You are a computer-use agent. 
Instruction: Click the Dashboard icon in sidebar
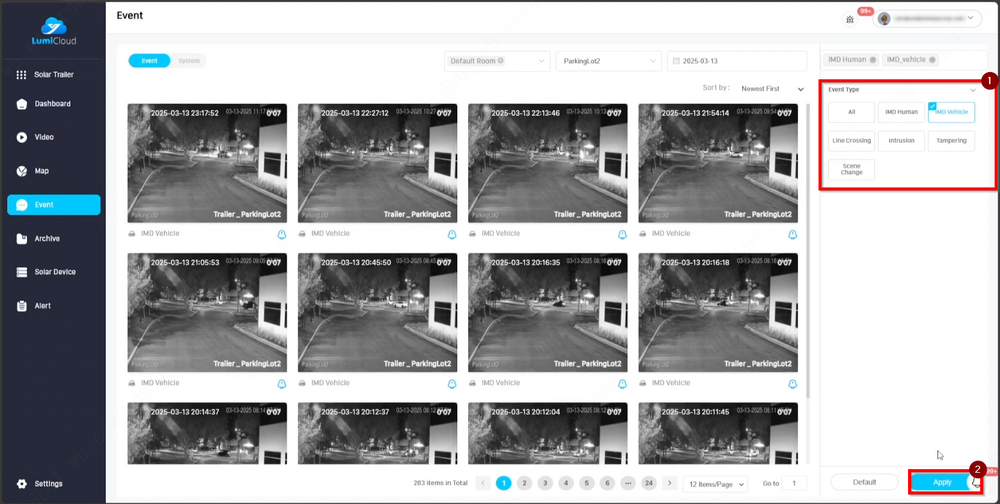pyautogui.click(x=21, y=104)
